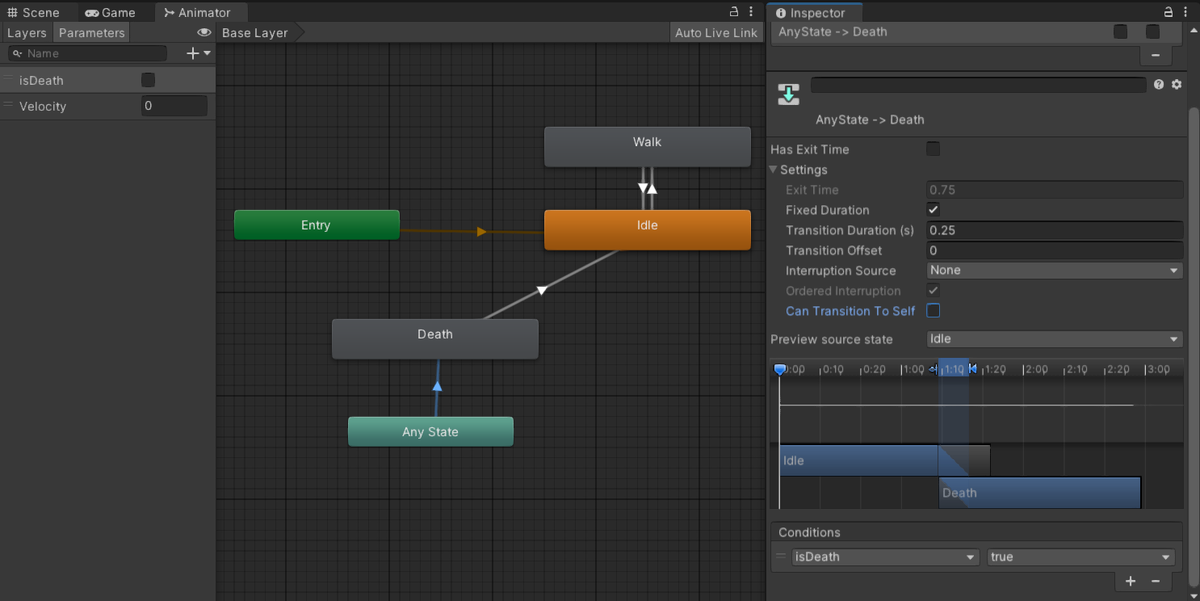Remove condition with minus button
Image resolution: width=1200 pixels, height=601 pixels.
(1156, 581)
